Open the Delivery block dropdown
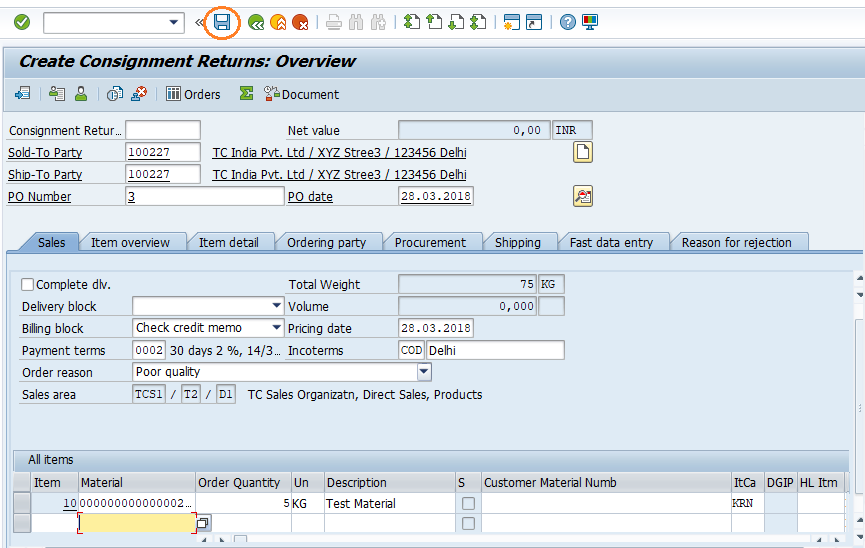Image resolution: width=865 pixels, height=548 pixels. 276,306
